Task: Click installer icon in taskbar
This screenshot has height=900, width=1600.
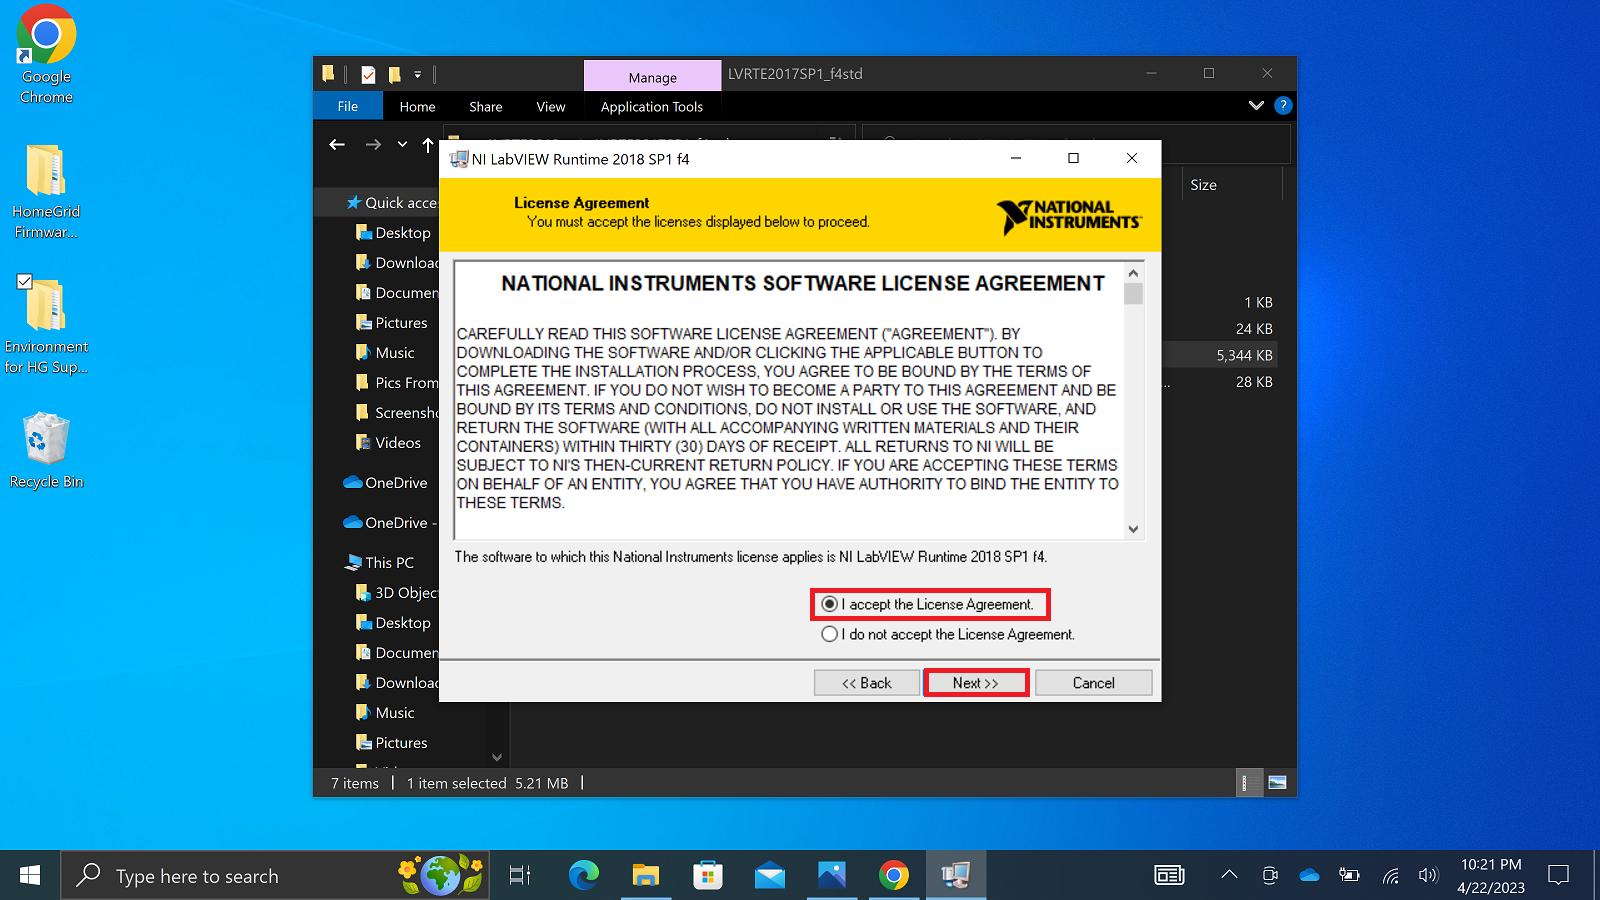Action: point(956,876)
